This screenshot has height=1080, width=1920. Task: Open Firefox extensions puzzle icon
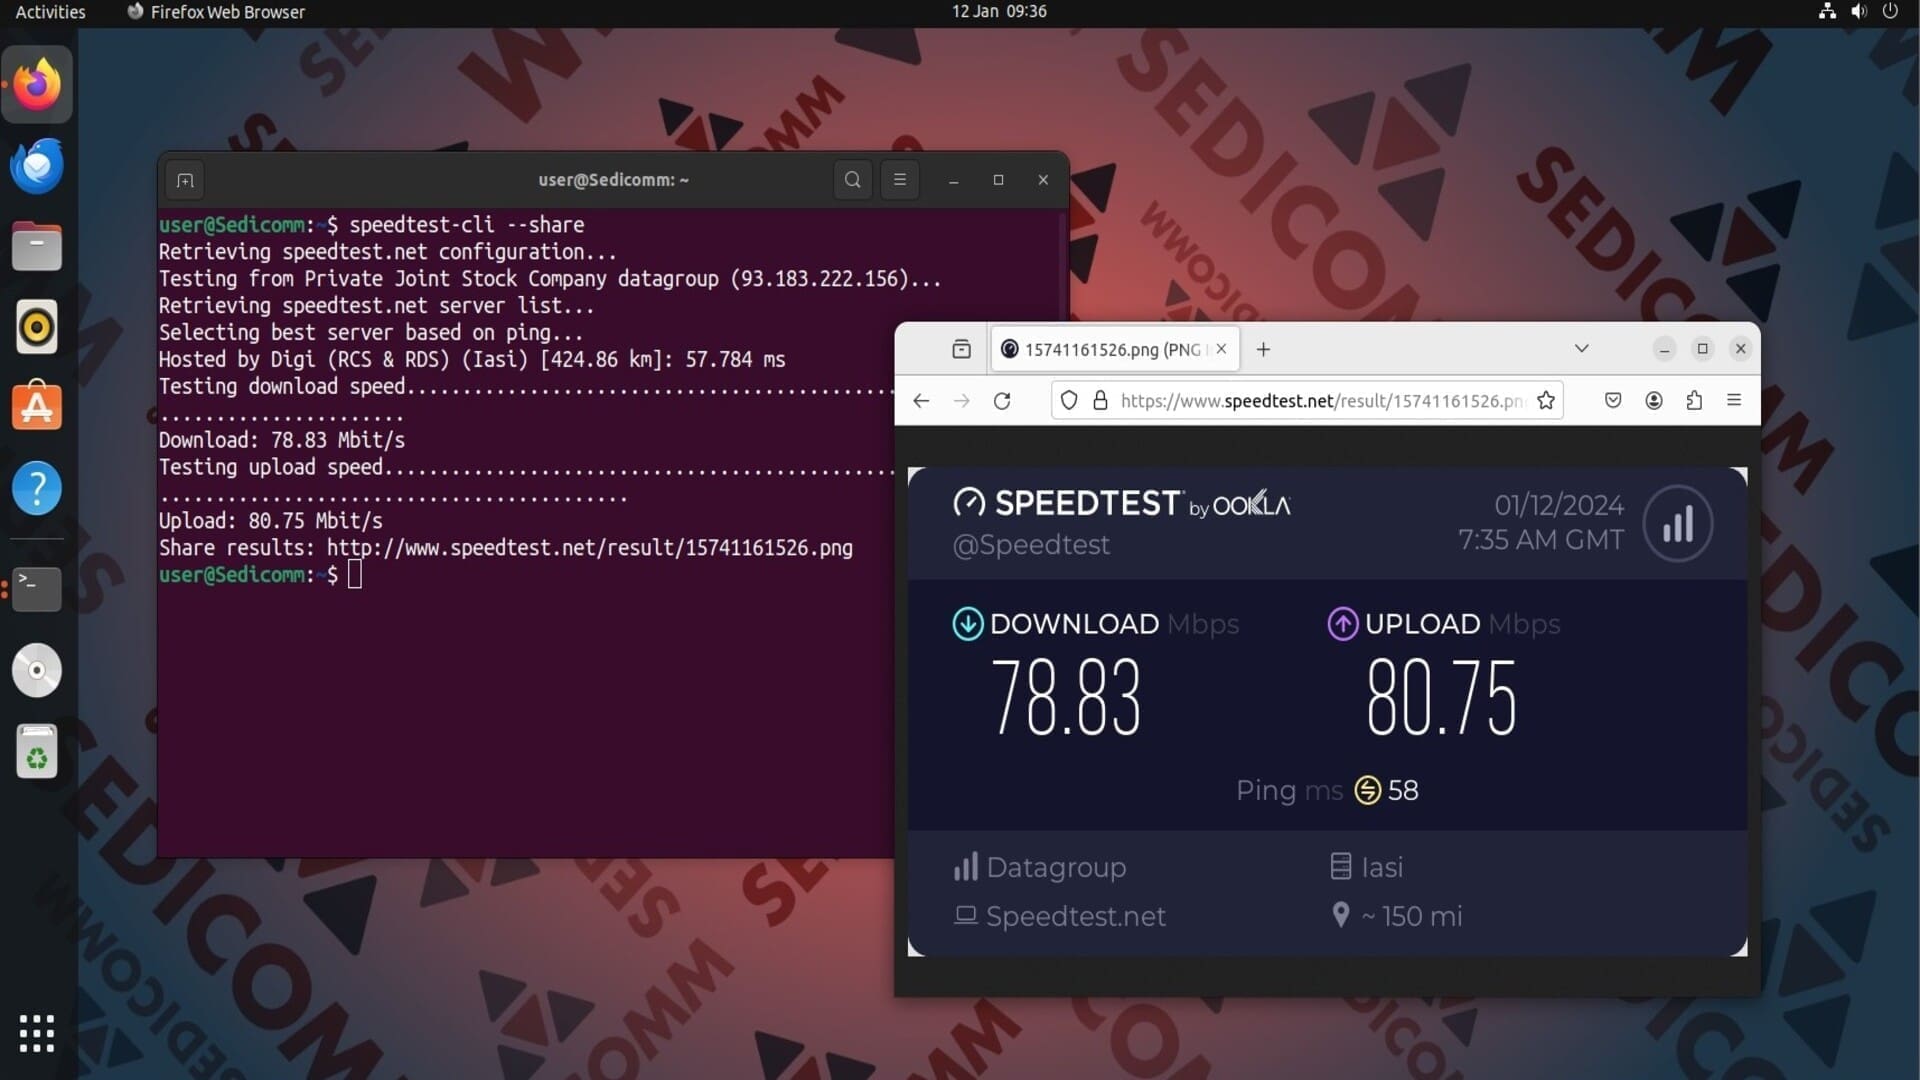1694,401
